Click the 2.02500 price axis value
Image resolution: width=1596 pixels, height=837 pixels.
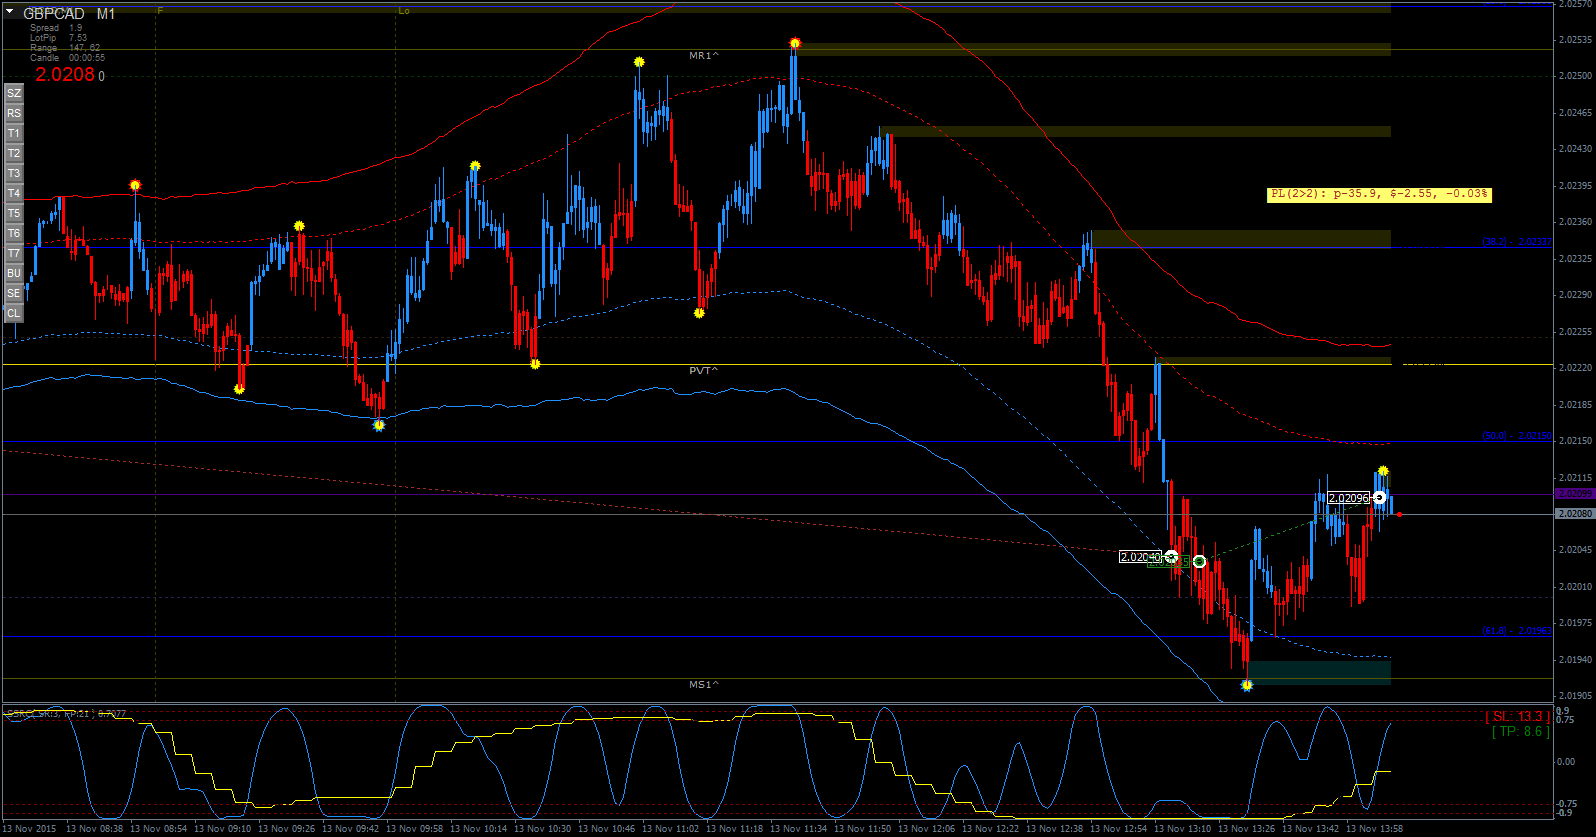[1575, 76]
